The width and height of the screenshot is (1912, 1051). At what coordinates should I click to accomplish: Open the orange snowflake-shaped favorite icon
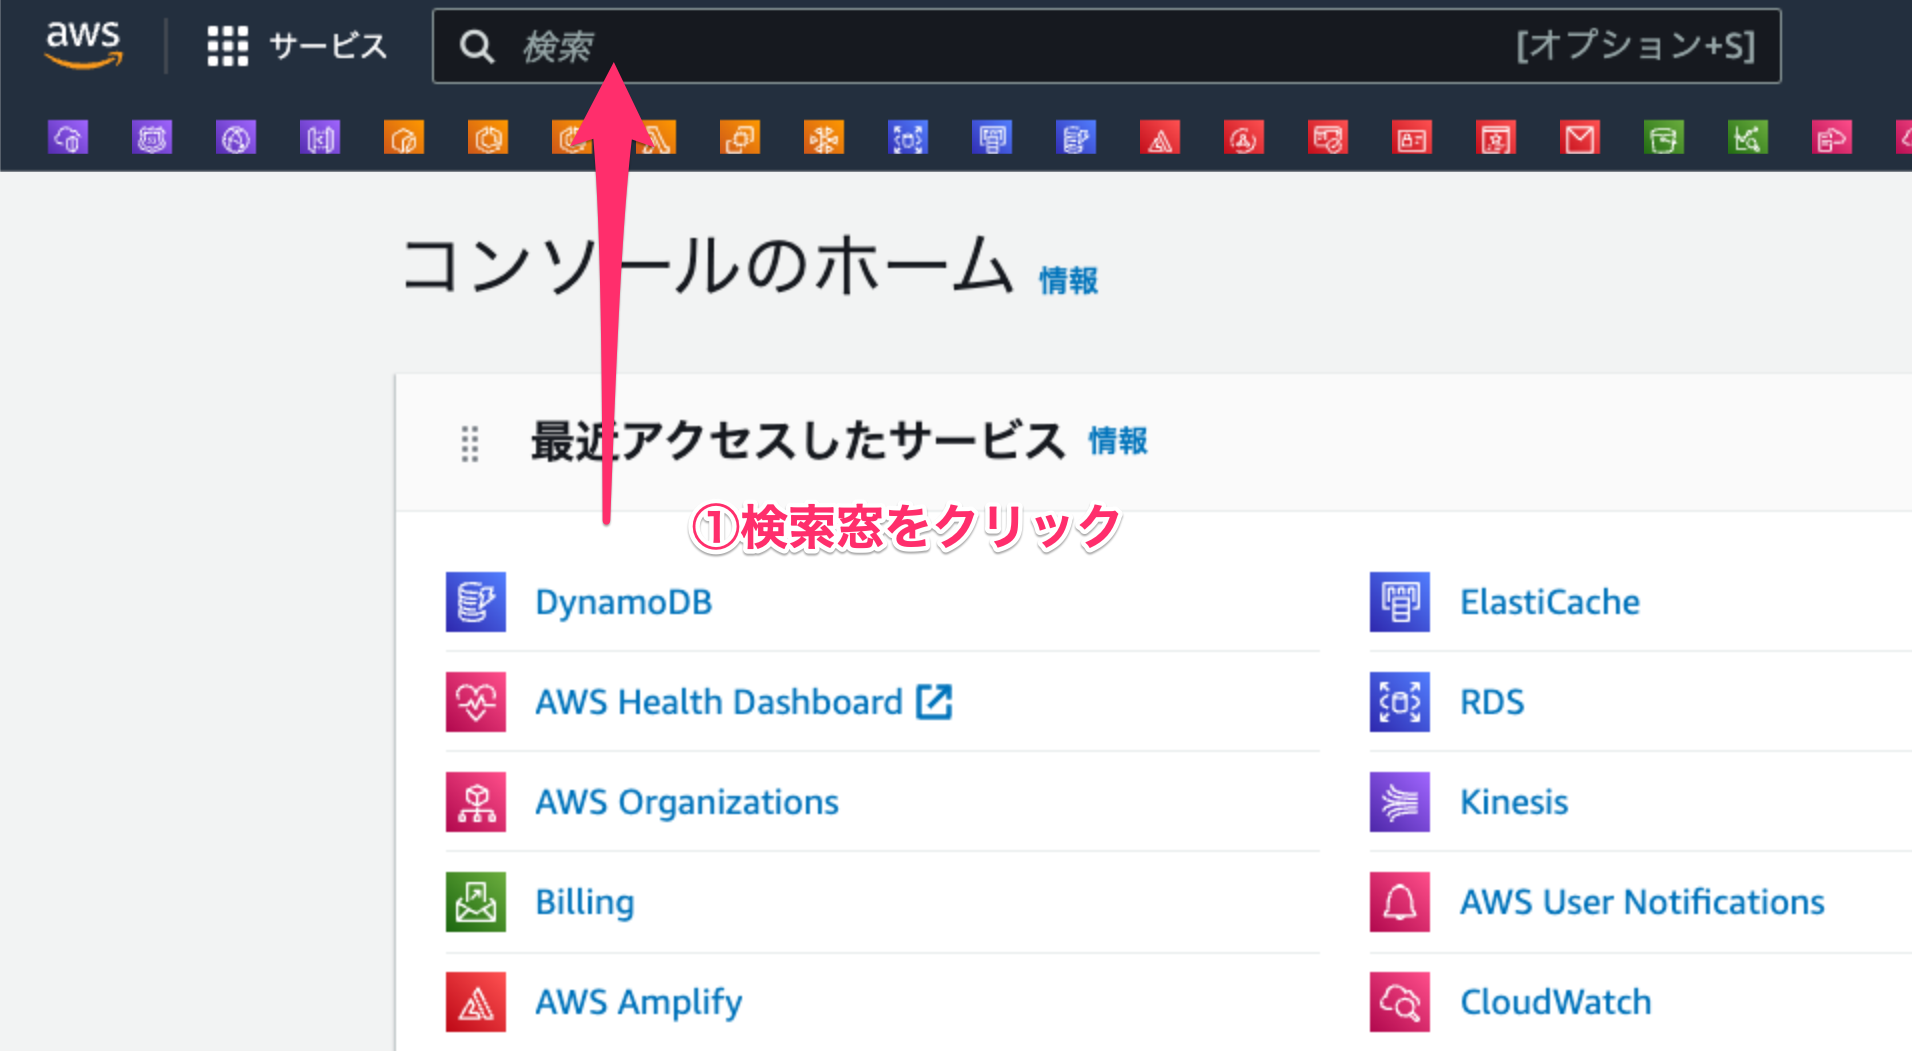click(x=824, y=138)
